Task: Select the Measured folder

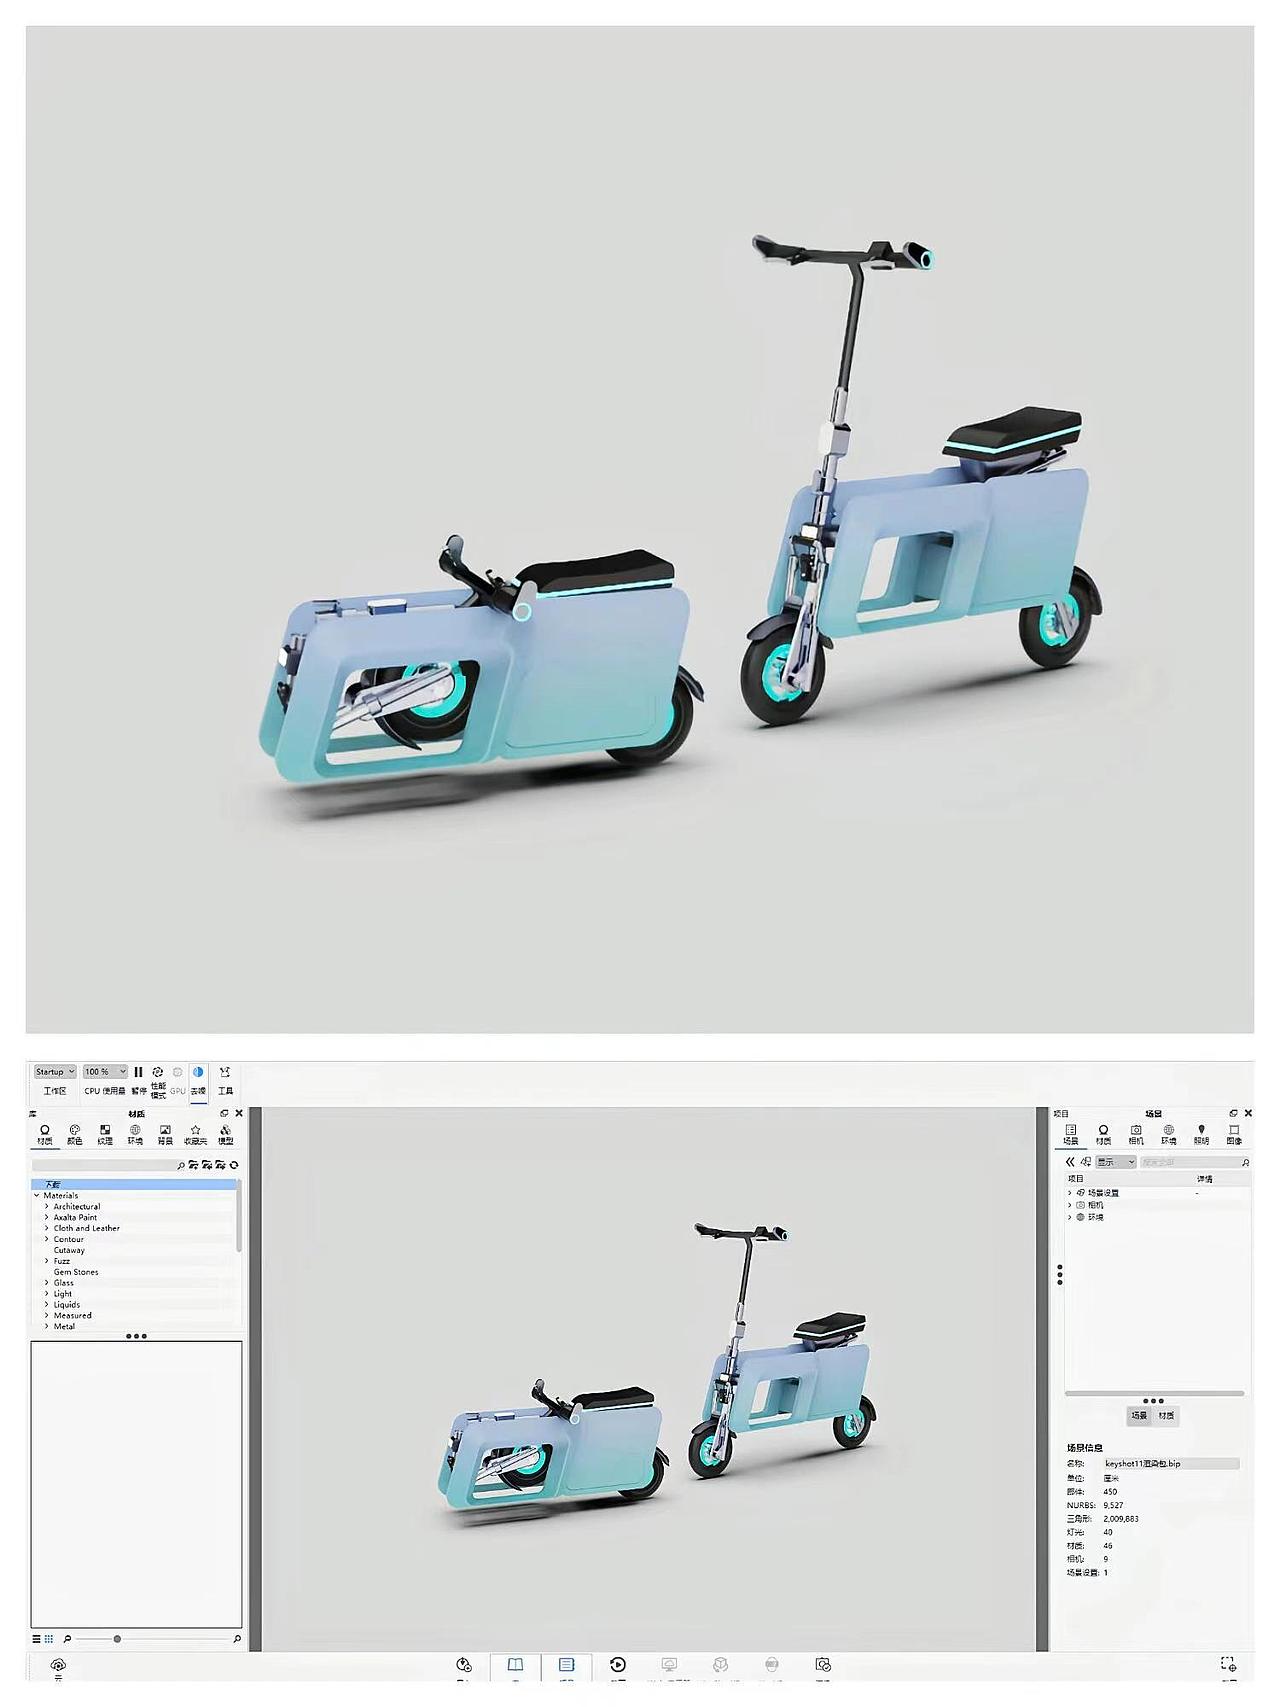Action: click(x=72, y=1316)
